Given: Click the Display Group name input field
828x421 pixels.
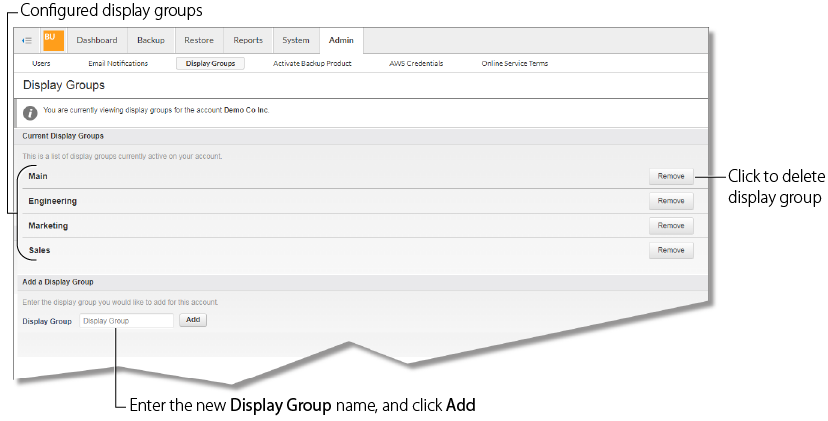Looking at the screenshot, I should [126, 321].
